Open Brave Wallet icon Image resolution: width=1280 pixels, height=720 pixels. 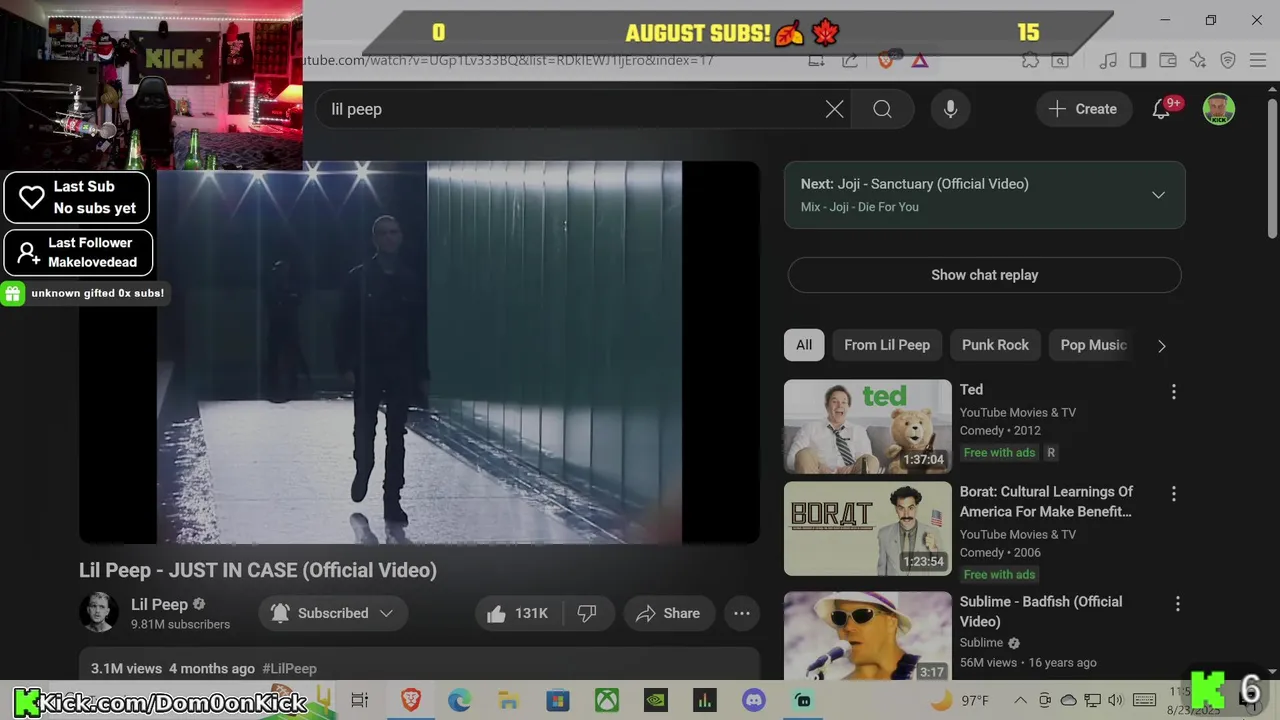[x=1167, y=60]
